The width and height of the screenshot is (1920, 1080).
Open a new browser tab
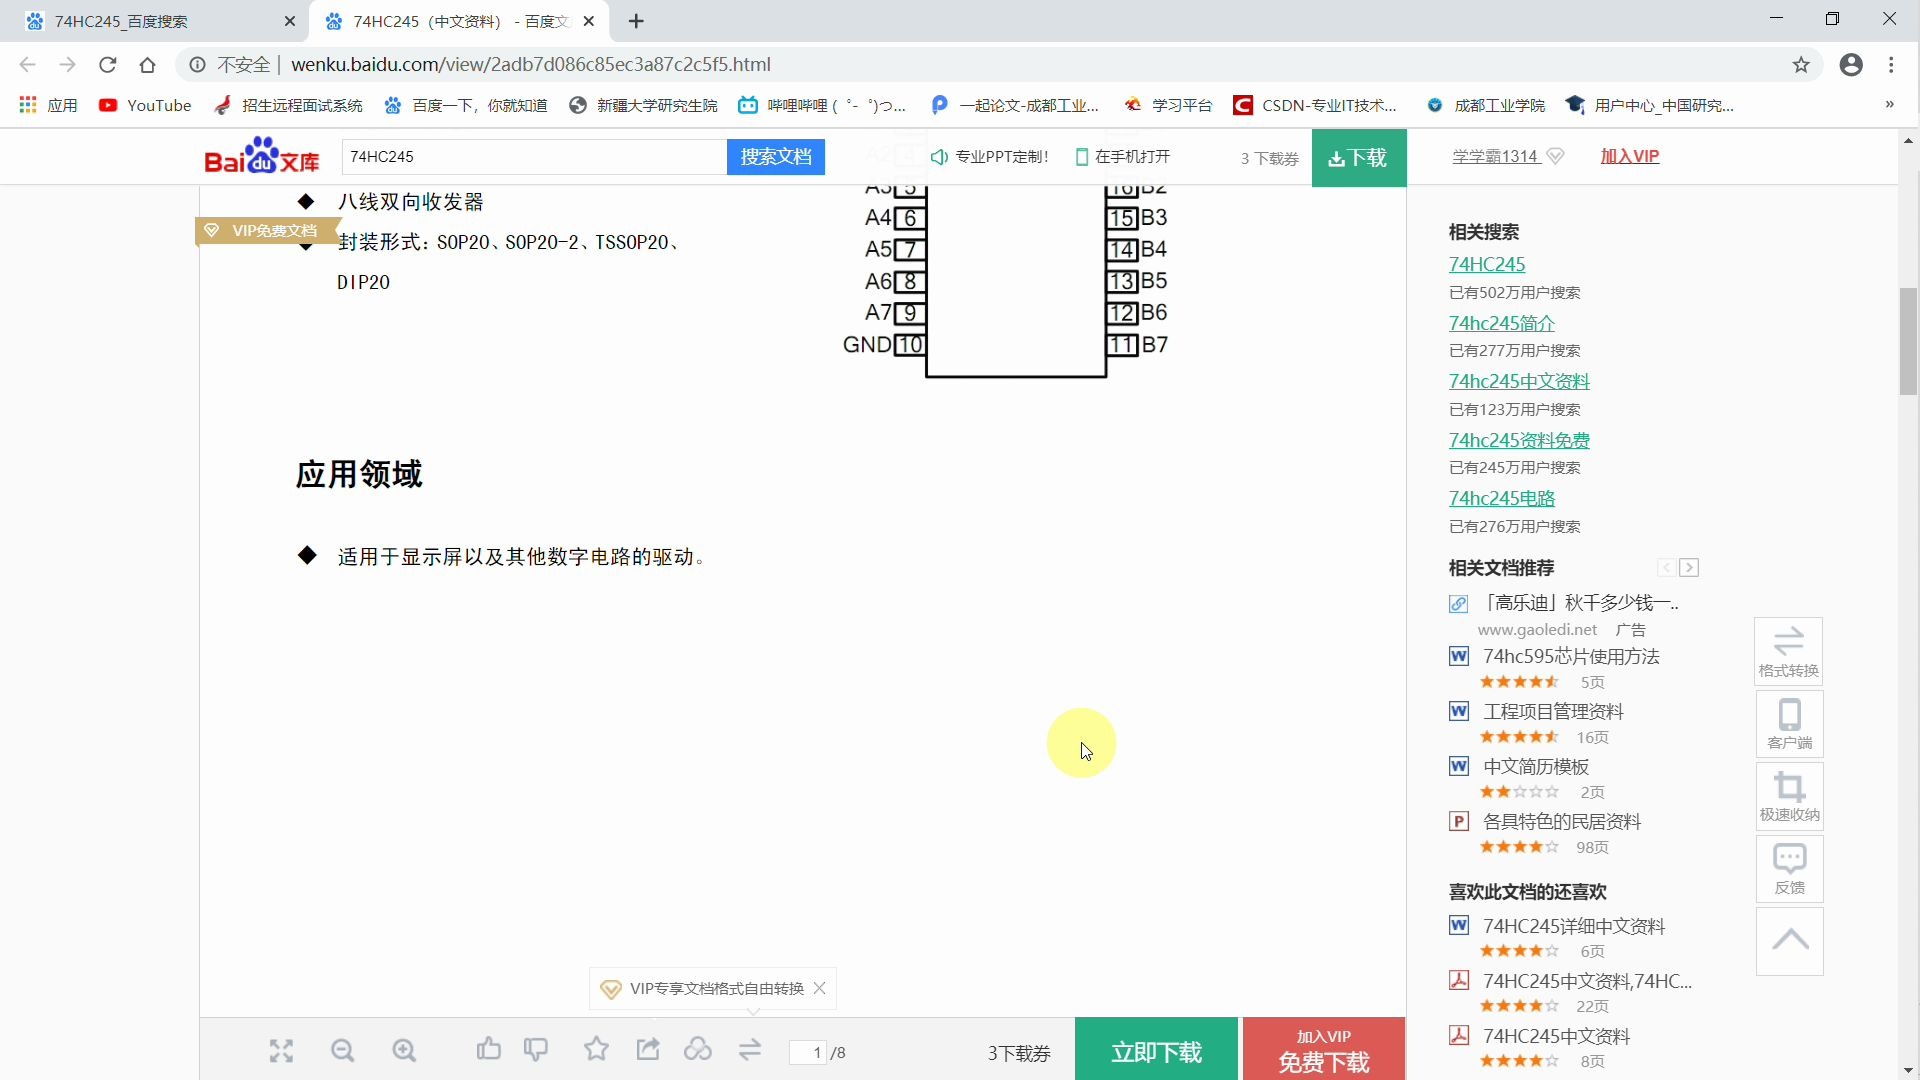[637, 21]
